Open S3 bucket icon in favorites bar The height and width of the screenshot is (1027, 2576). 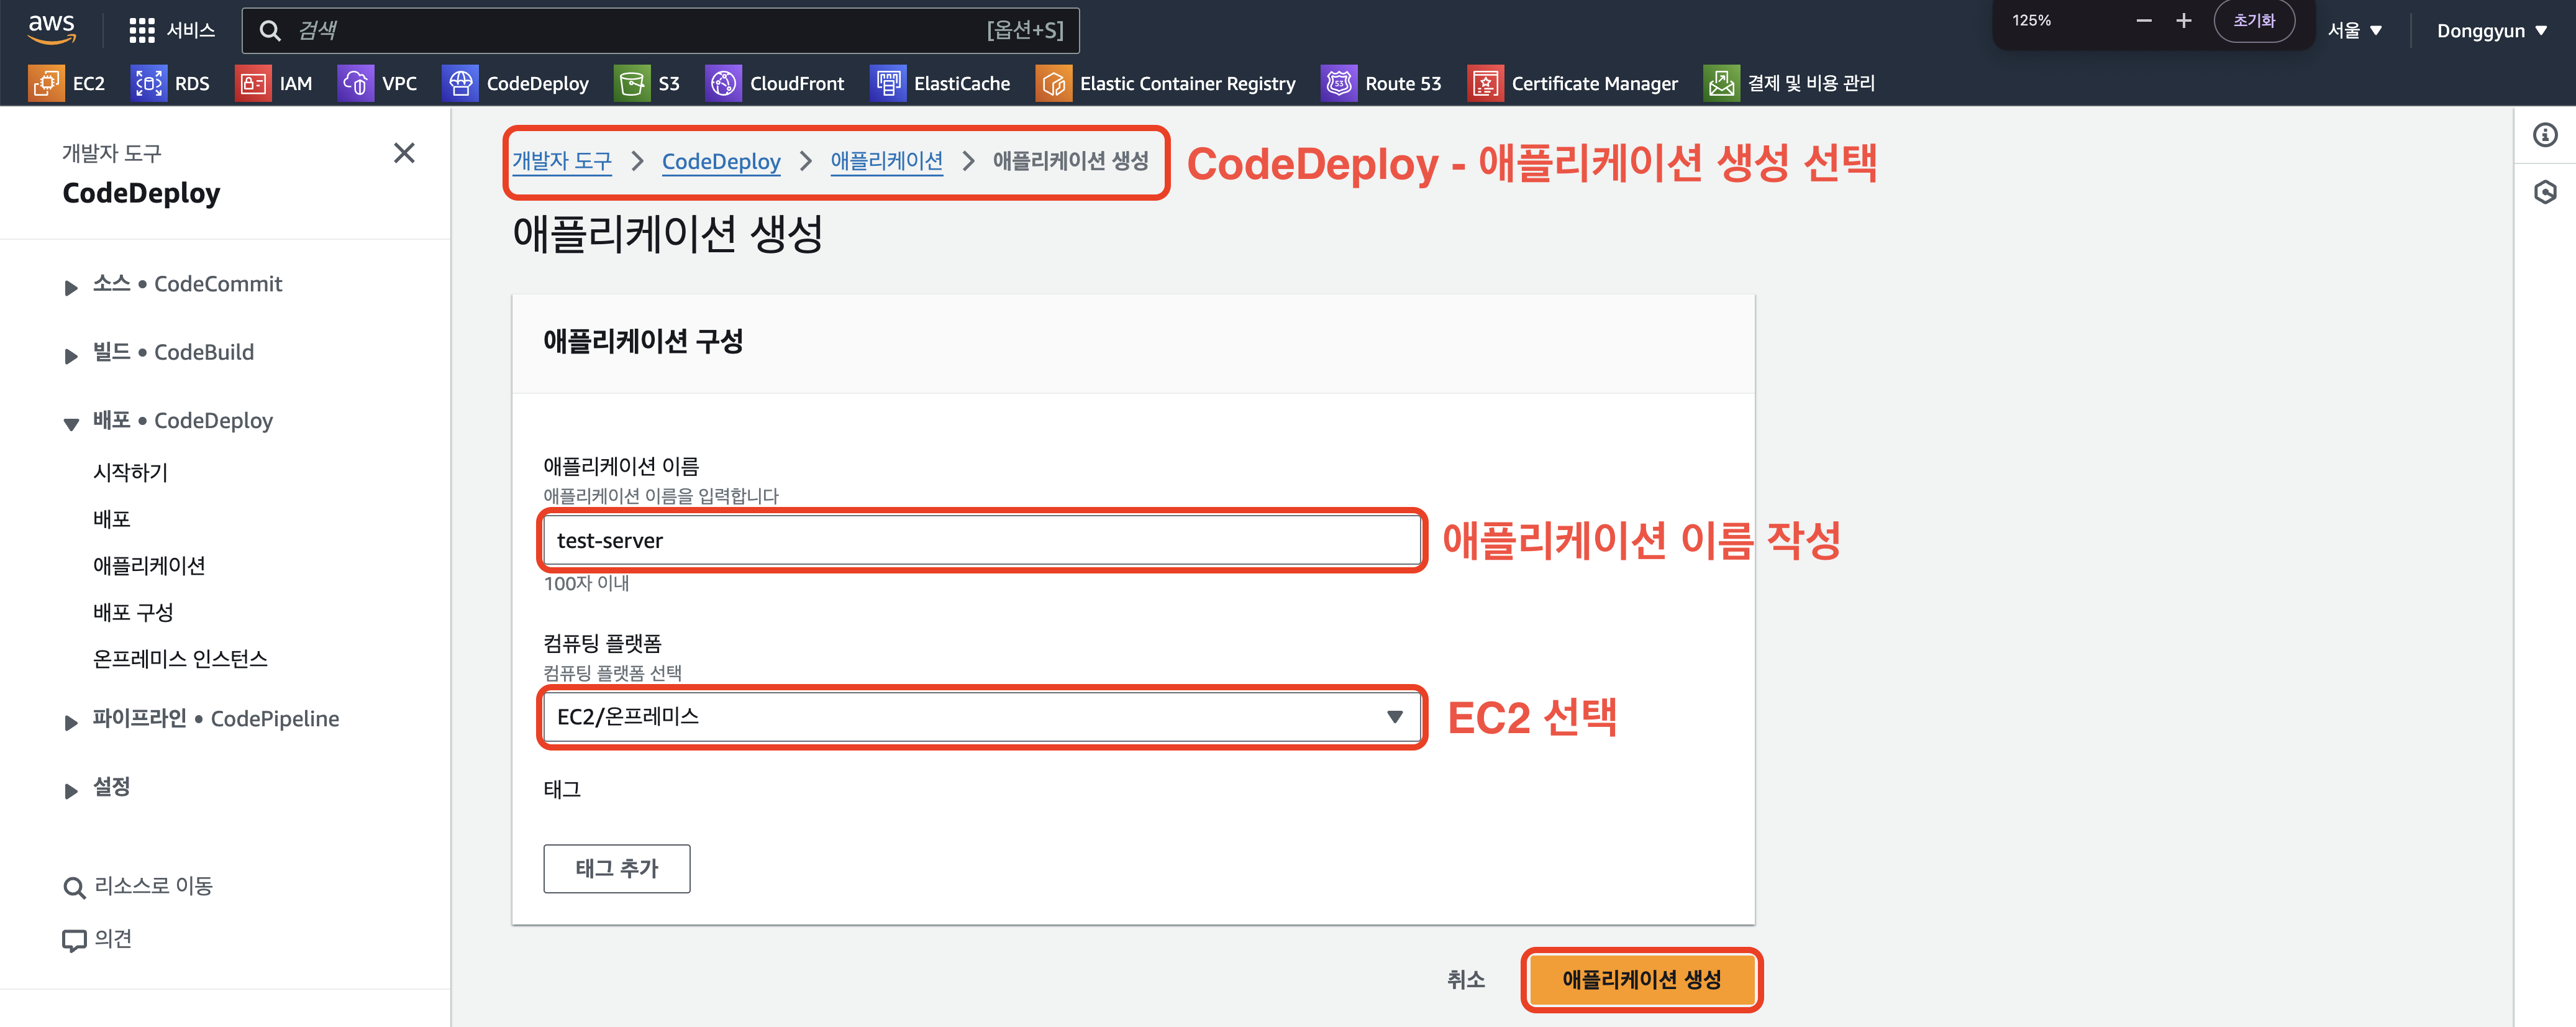point(632,83)
